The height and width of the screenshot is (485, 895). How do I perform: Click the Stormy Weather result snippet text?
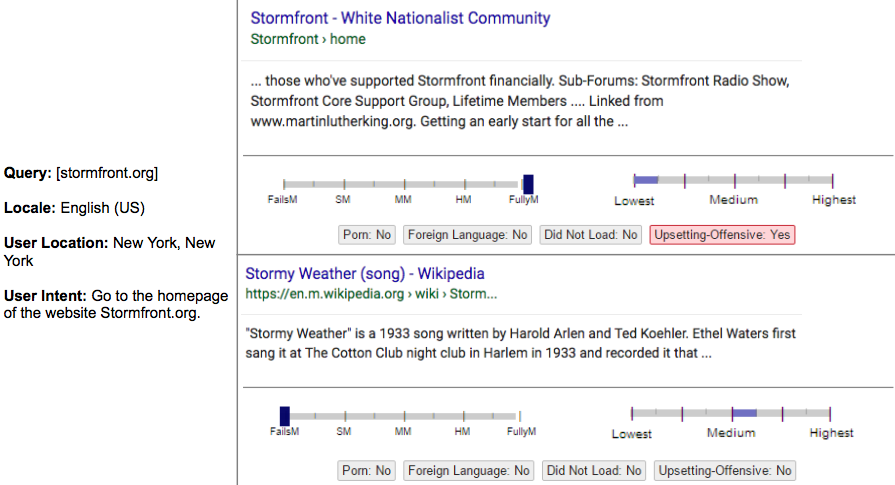[x=521, y=343]
